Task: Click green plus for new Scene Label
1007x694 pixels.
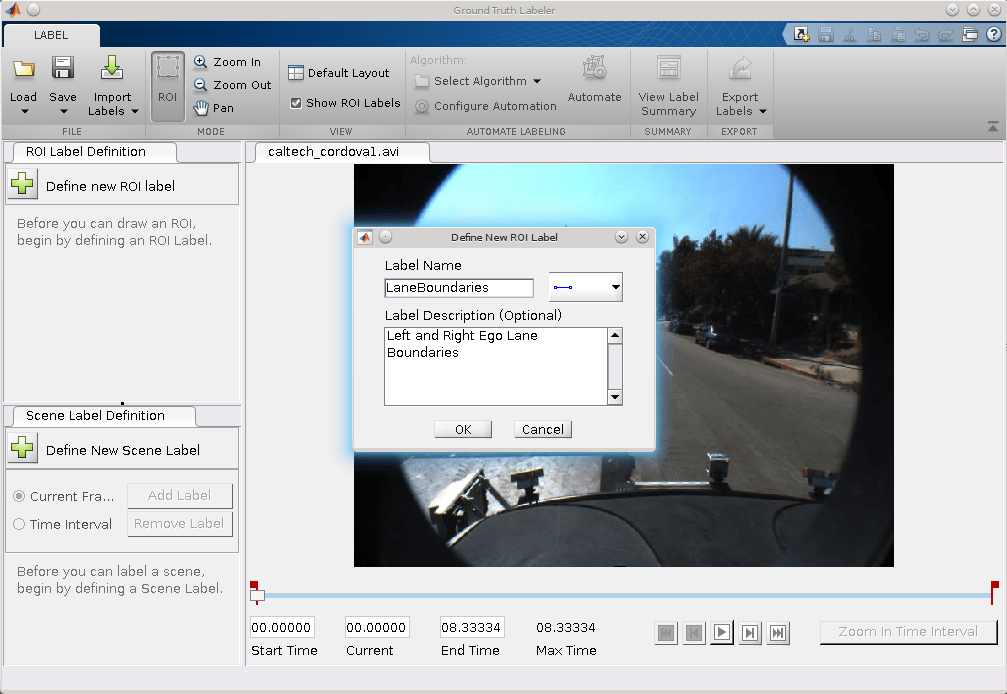Action: click(22, 447)
